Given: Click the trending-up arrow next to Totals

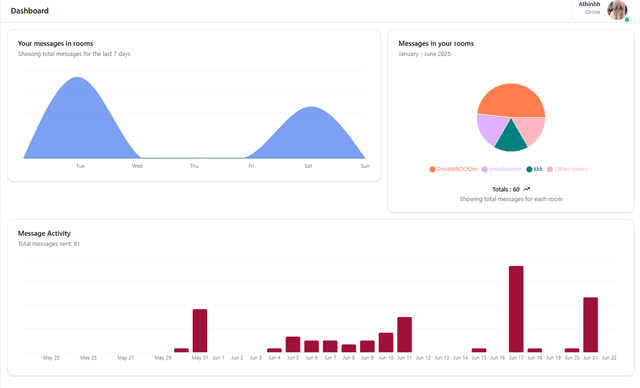Looking at the screenshot, I should click(527, 189).
